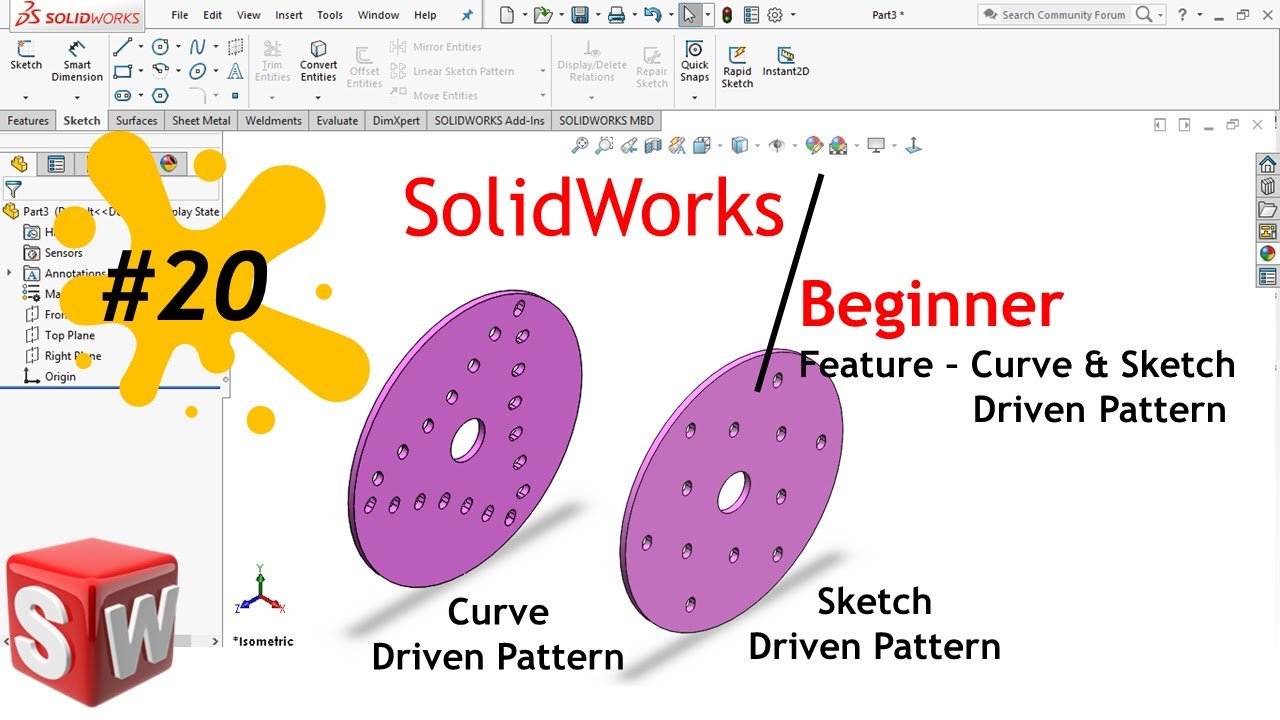Pin the SolidWorks menu bar
This screenshot has height=720, width=1280.
coord(467,15)
